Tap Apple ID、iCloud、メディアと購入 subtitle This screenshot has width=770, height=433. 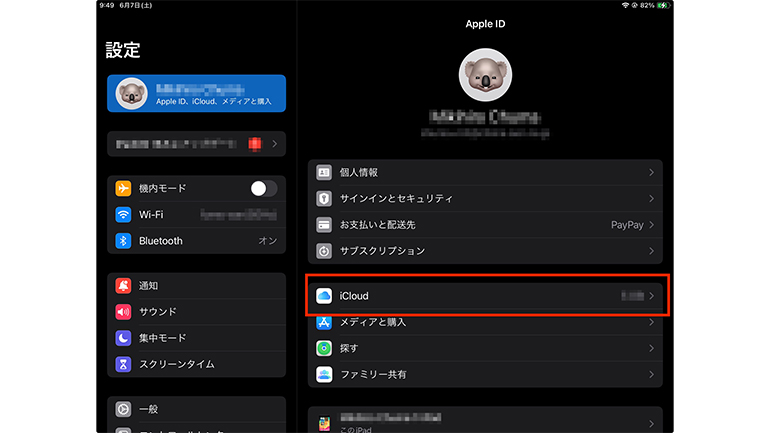[214, 102]
